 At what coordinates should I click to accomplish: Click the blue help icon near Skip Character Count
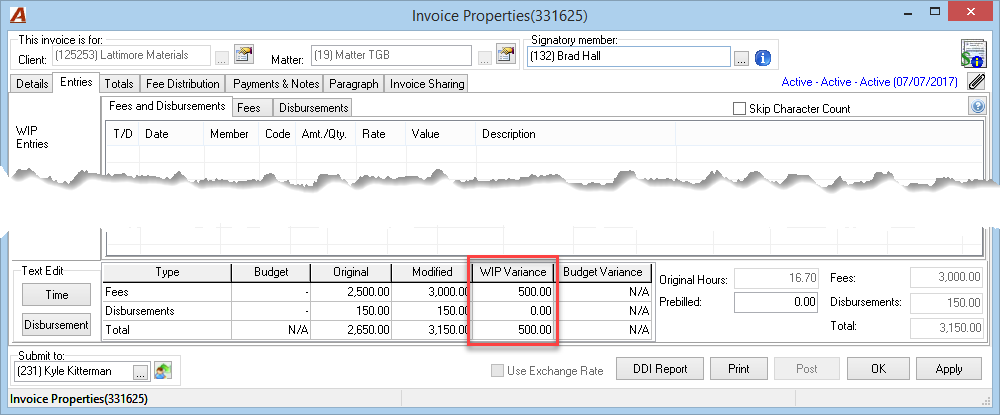pos(976,107)
